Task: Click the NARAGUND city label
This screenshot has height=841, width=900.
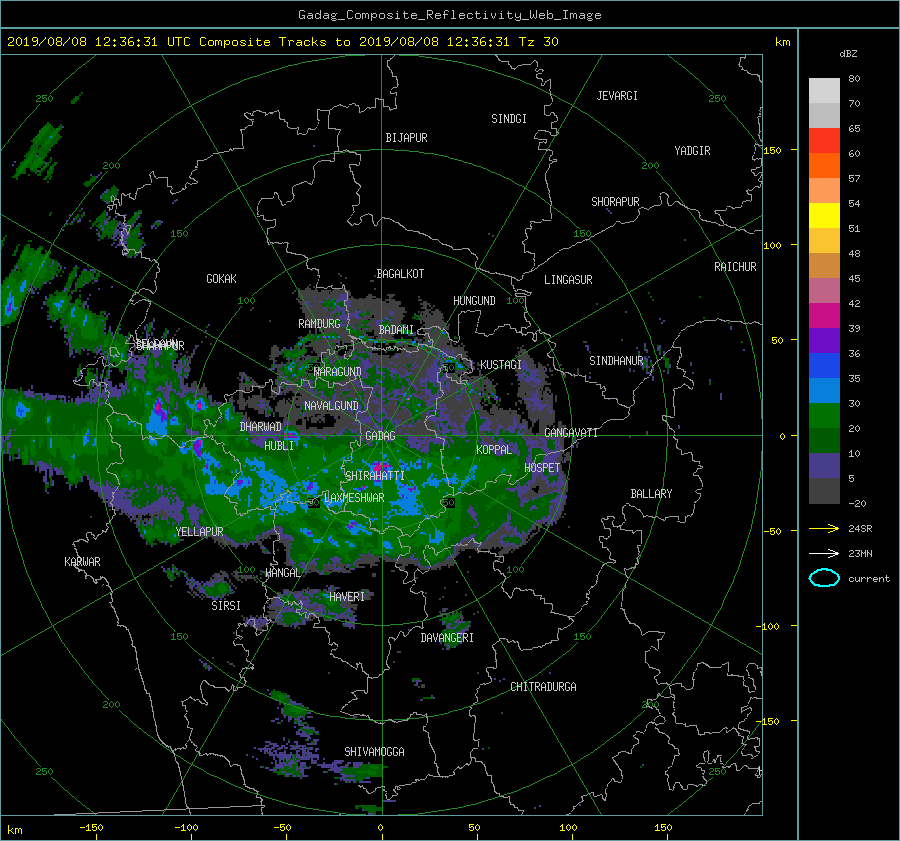Action: (338, 372)
